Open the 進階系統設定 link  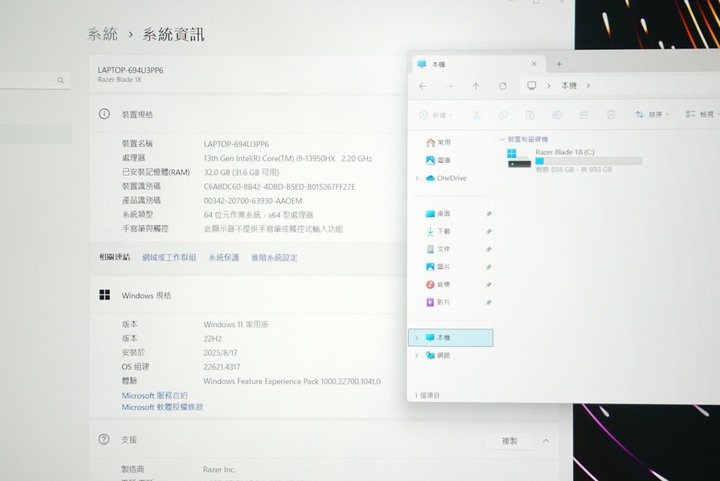(274, 257)
